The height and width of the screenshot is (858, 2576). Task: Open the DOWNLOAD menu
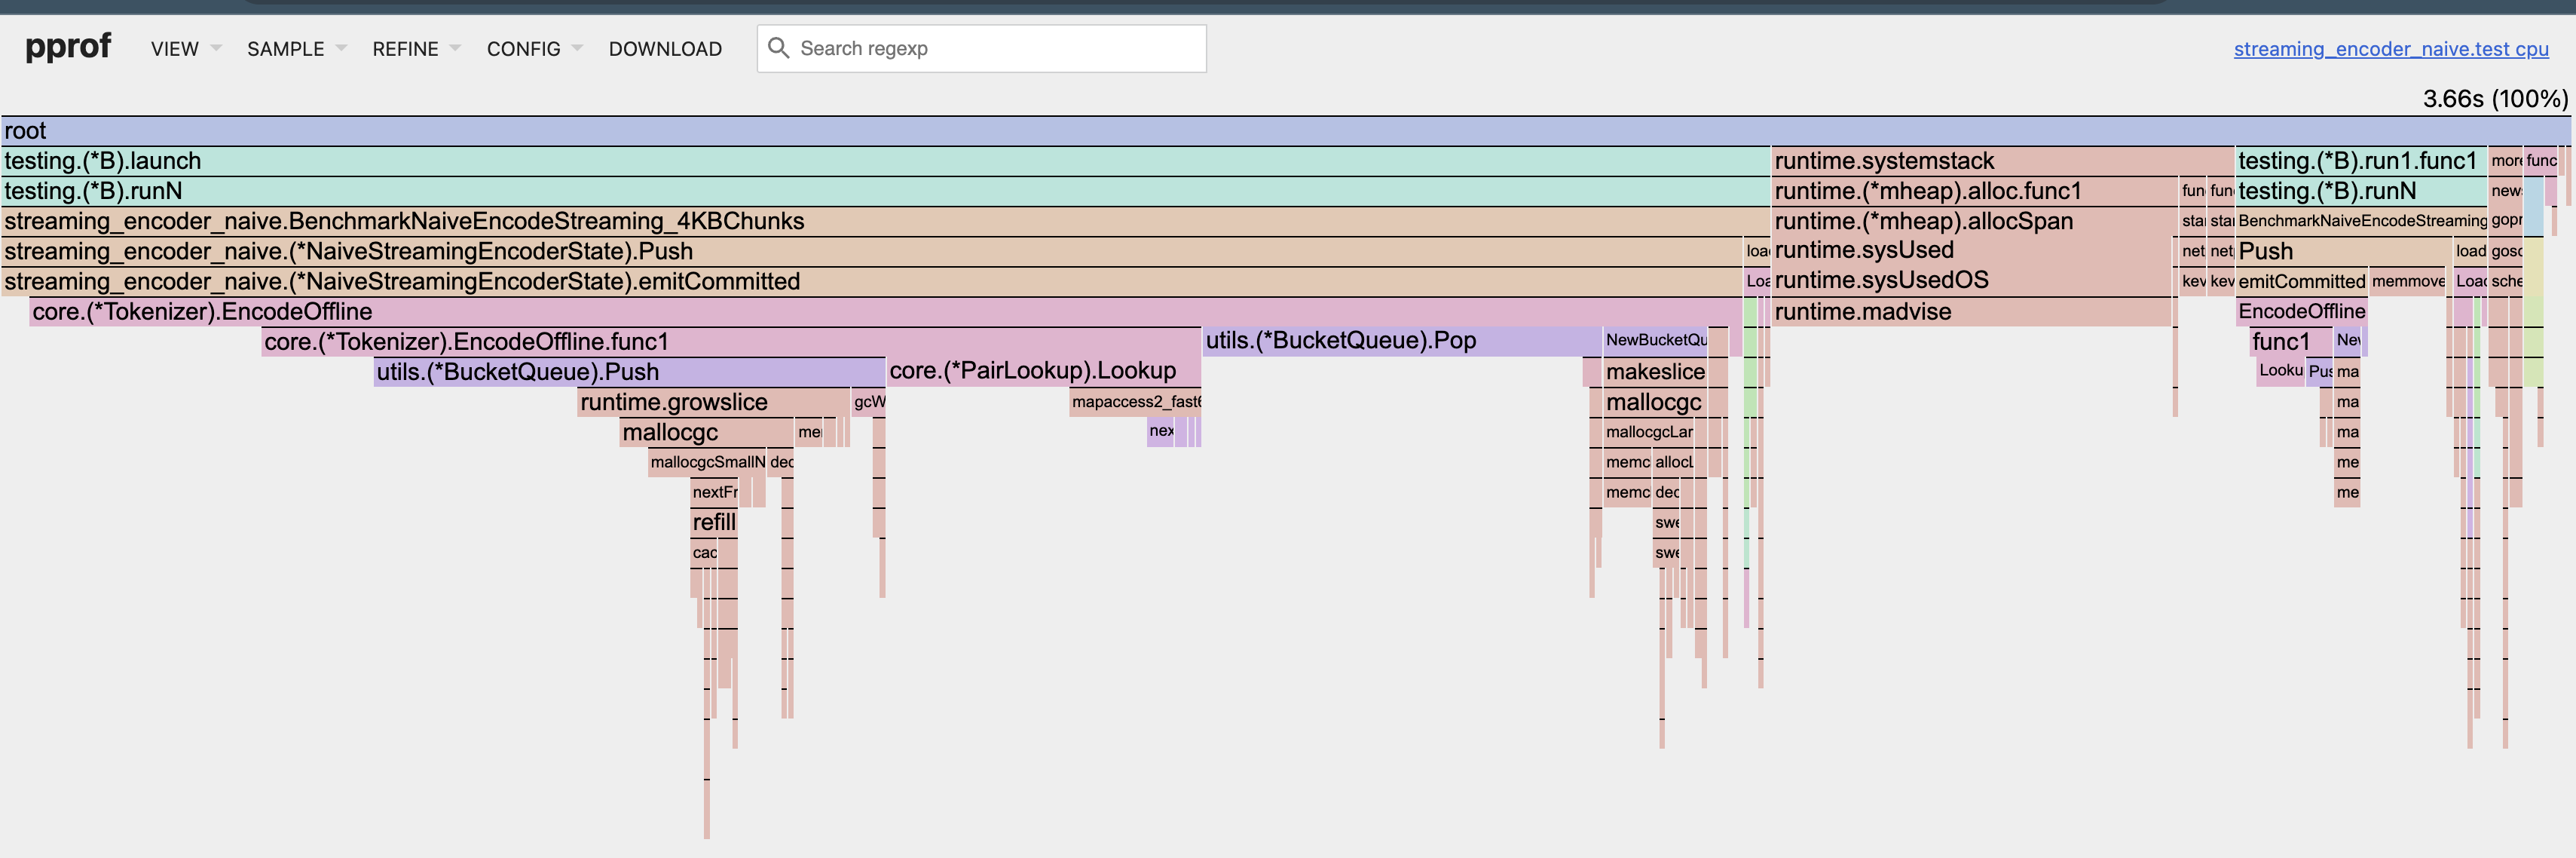click(665, 48)
